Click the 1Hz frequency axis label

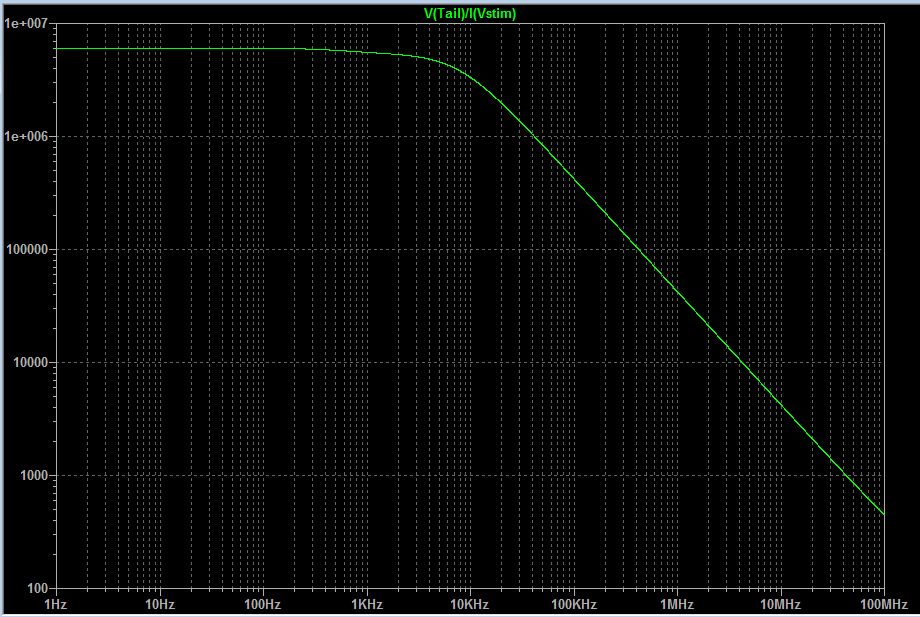pos(56,604)
